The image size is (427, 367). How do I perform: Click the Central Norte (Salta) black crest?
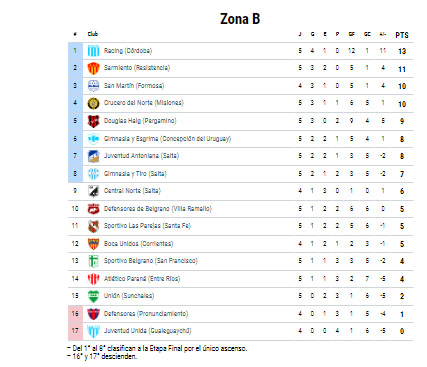coord(93,191)
